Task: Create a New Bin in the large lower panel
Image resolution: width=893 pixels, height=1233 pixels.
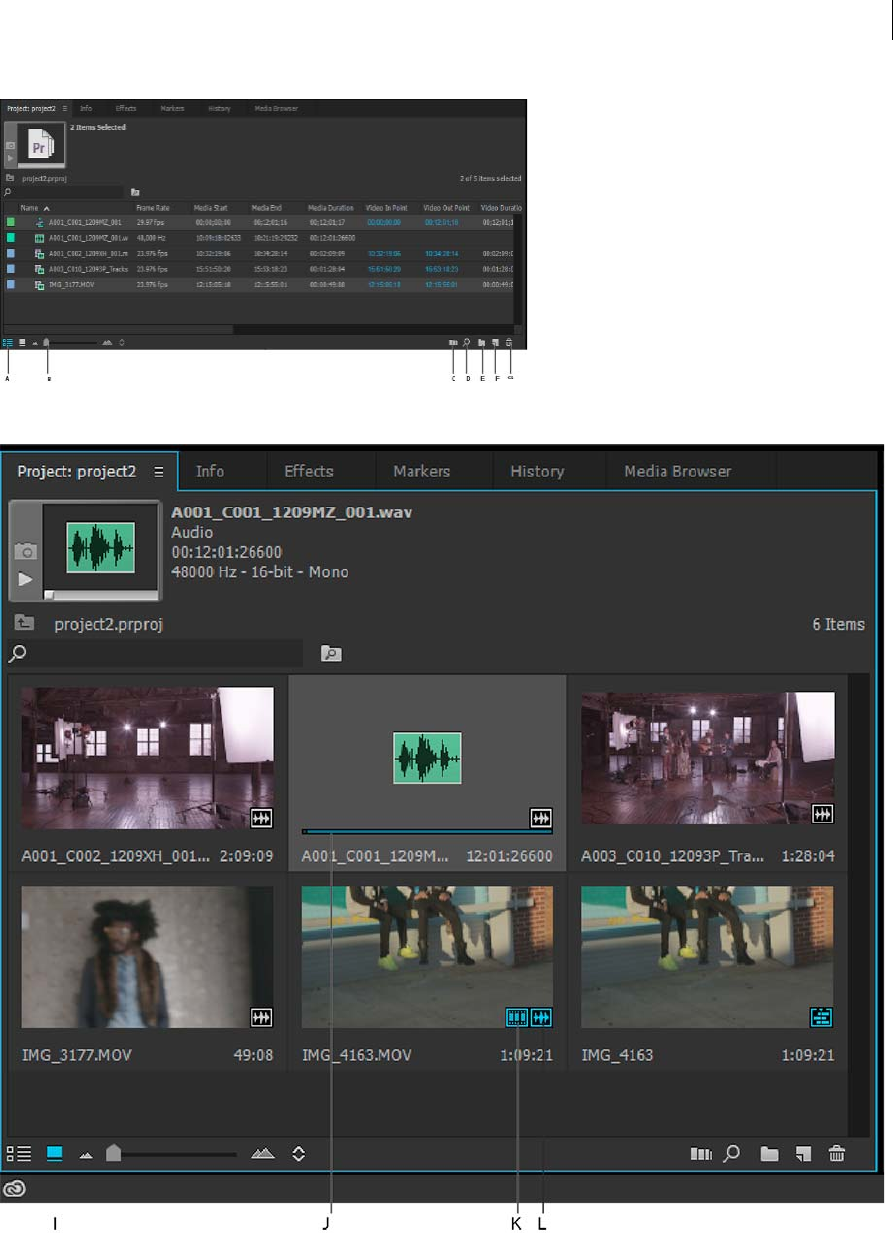Action: (769, 1154)
